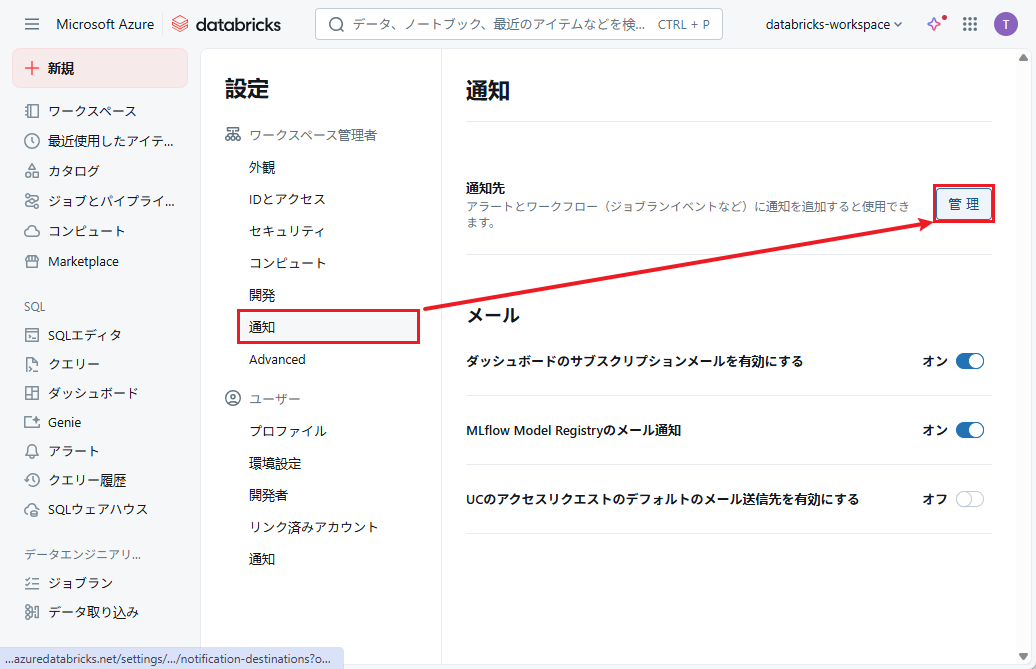Open the Advanced settings section
1036x669 pixels.
coord(277,359)
